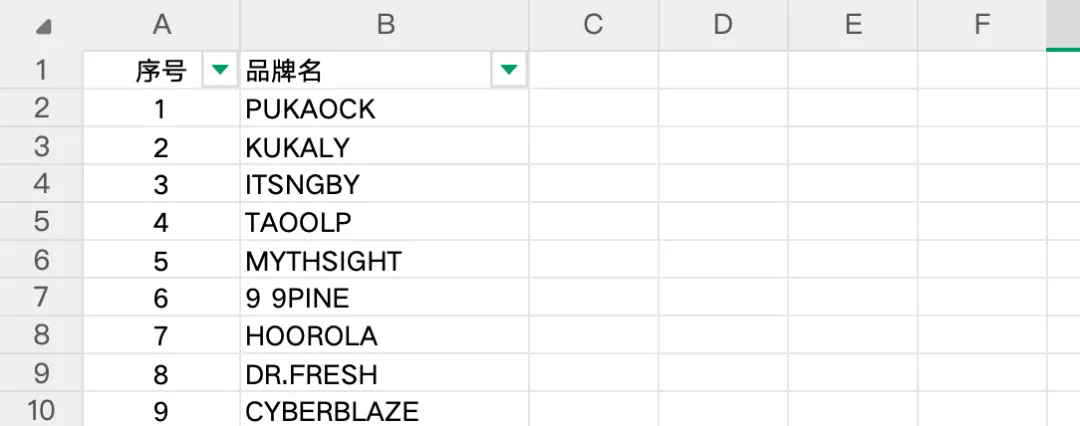Viewport: 1080px width, 426px height.
Task: Select column A header
Action: click(x=161, y=25)
